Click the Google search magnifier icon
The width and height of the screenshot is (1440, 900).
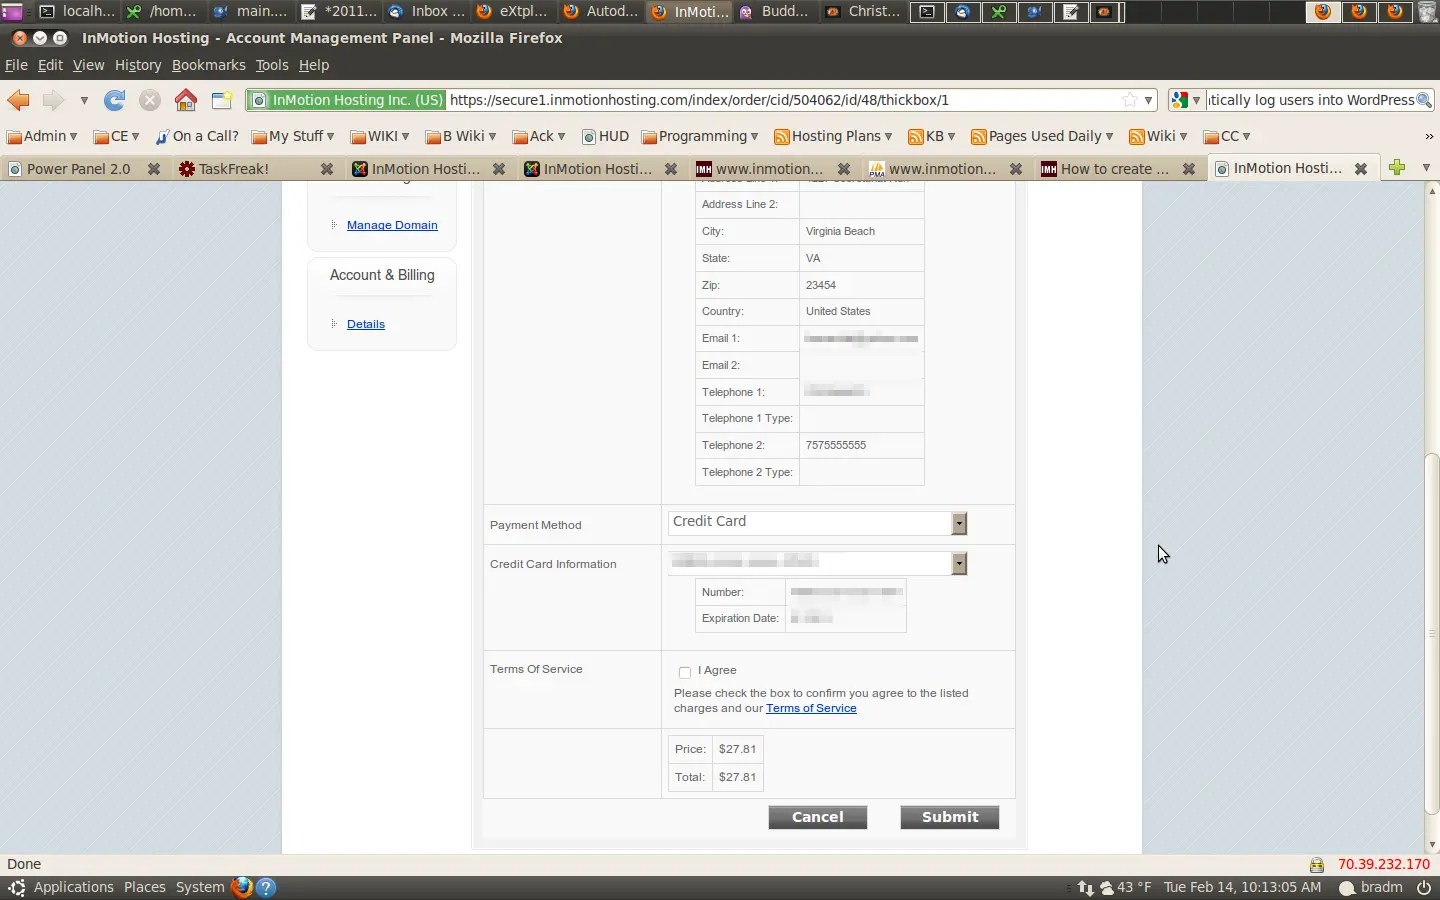pyautogui.click(x=1424, y=100)
